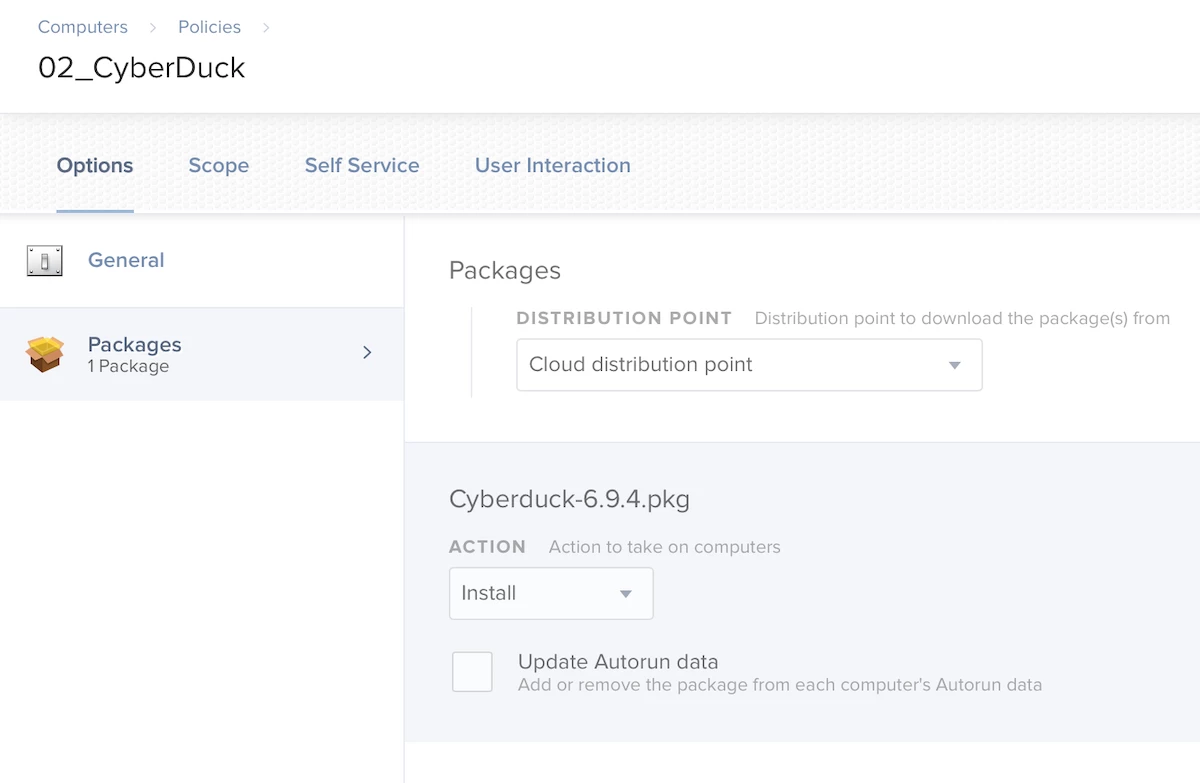Click the chevron arrow beside Packages

pos(367,352)
